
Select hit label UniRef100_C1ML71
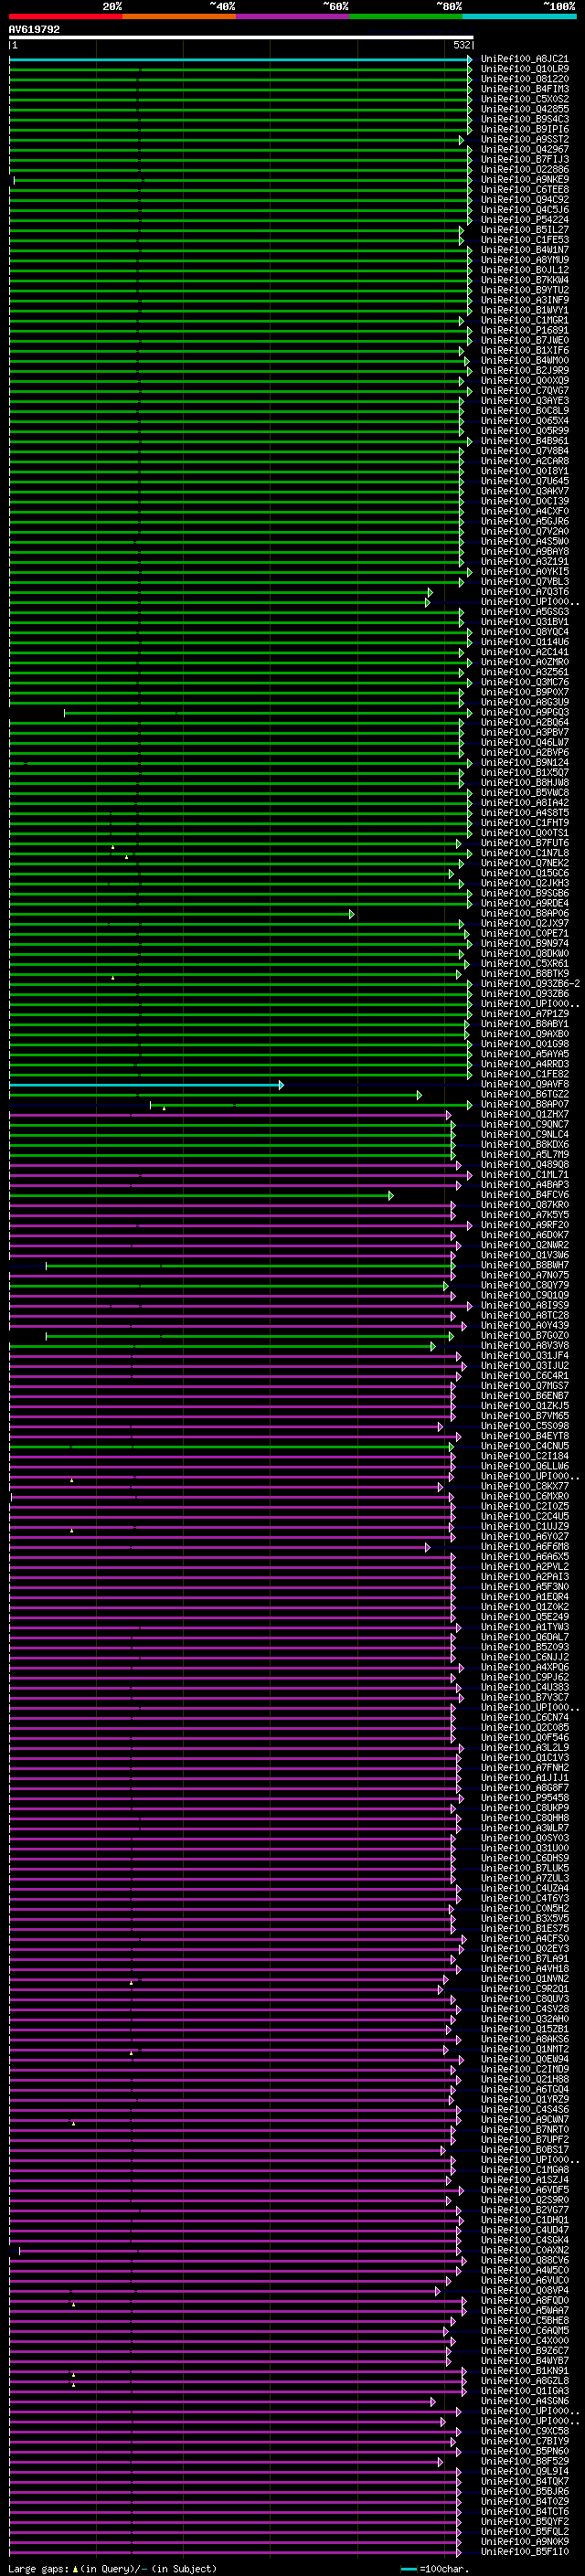tap(525, 1176)
